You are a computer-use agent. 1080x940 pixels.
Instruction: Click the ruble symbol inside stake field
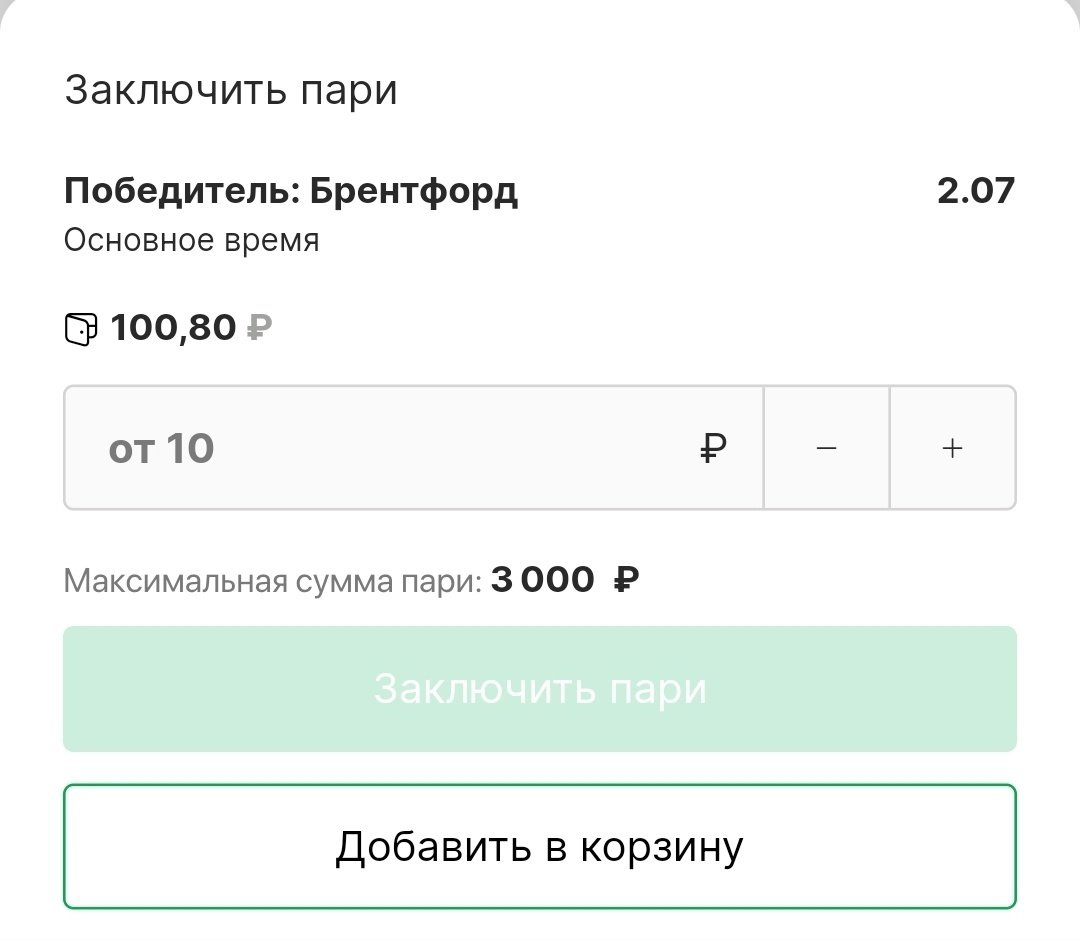click(x=712, y=449)
